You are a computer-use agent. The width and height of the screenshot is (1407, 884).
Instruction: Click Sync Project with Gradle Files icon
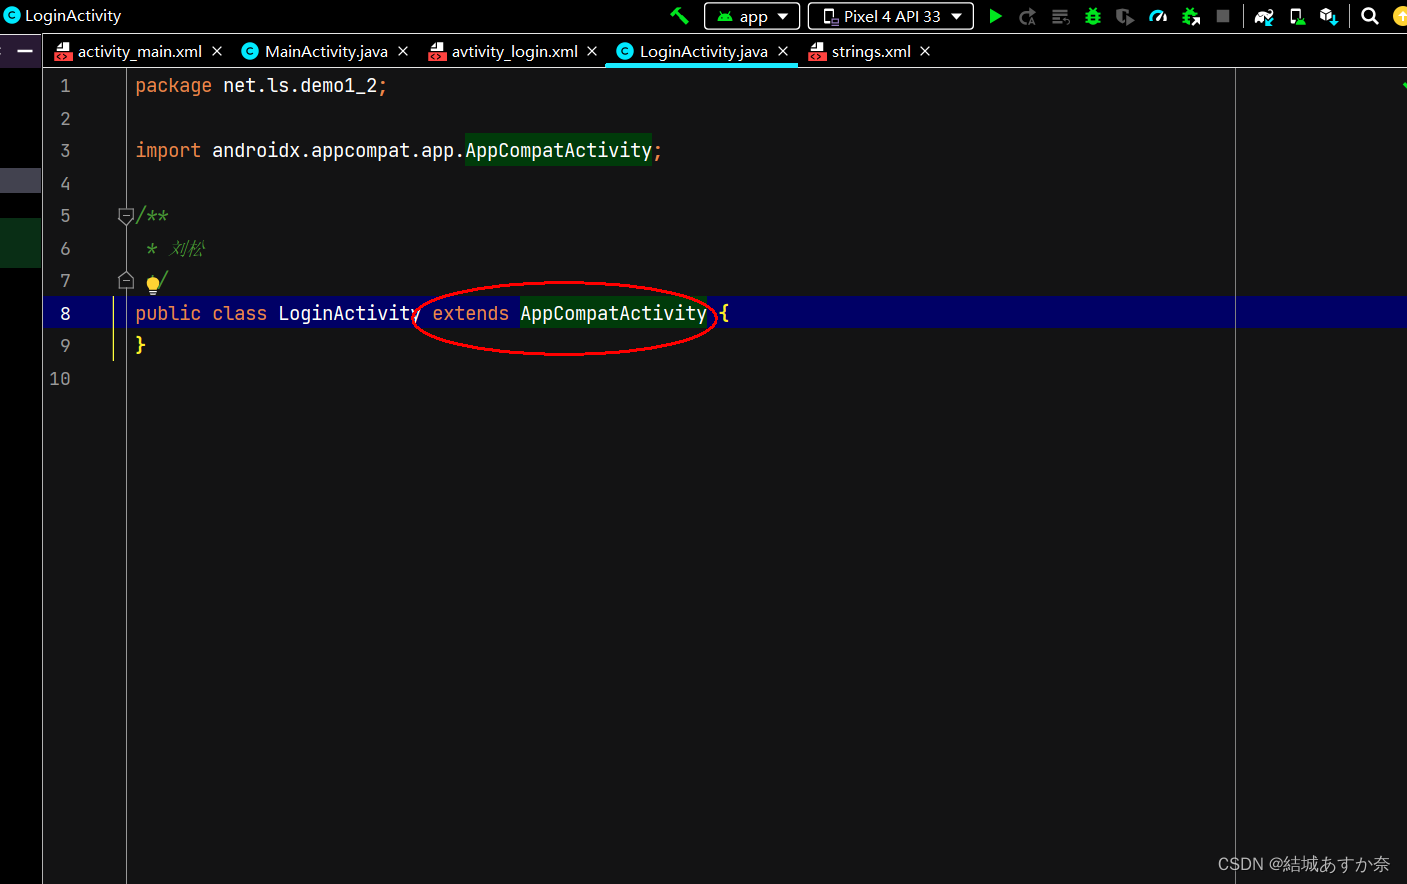click(x=1264, y=16)
